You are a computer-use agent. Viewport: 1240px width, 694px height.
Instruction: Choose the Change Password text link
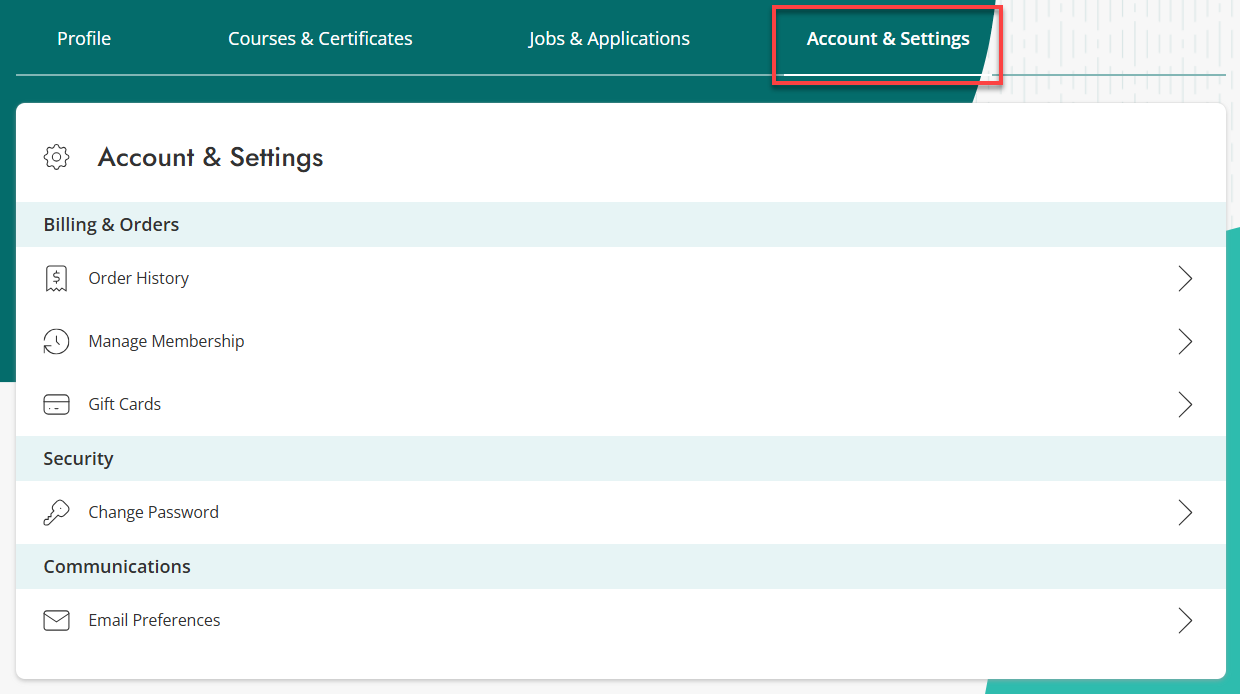(x=154, y=513)
